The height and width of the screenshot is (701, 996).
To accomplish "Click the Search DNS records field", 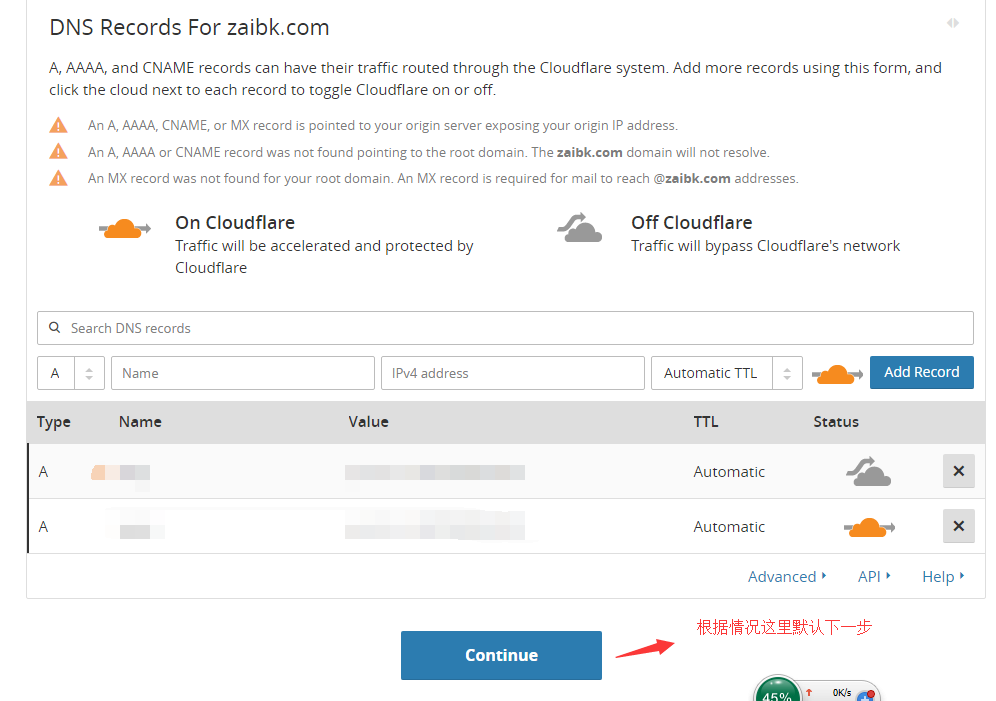I will tap(505, 328).
